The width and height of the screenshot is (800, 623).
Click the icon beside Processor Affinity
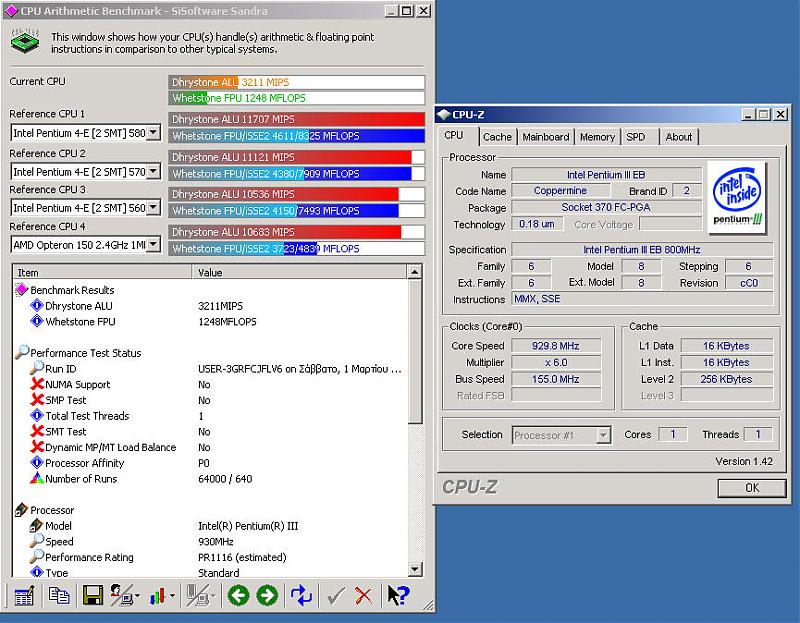pos(37,463)
